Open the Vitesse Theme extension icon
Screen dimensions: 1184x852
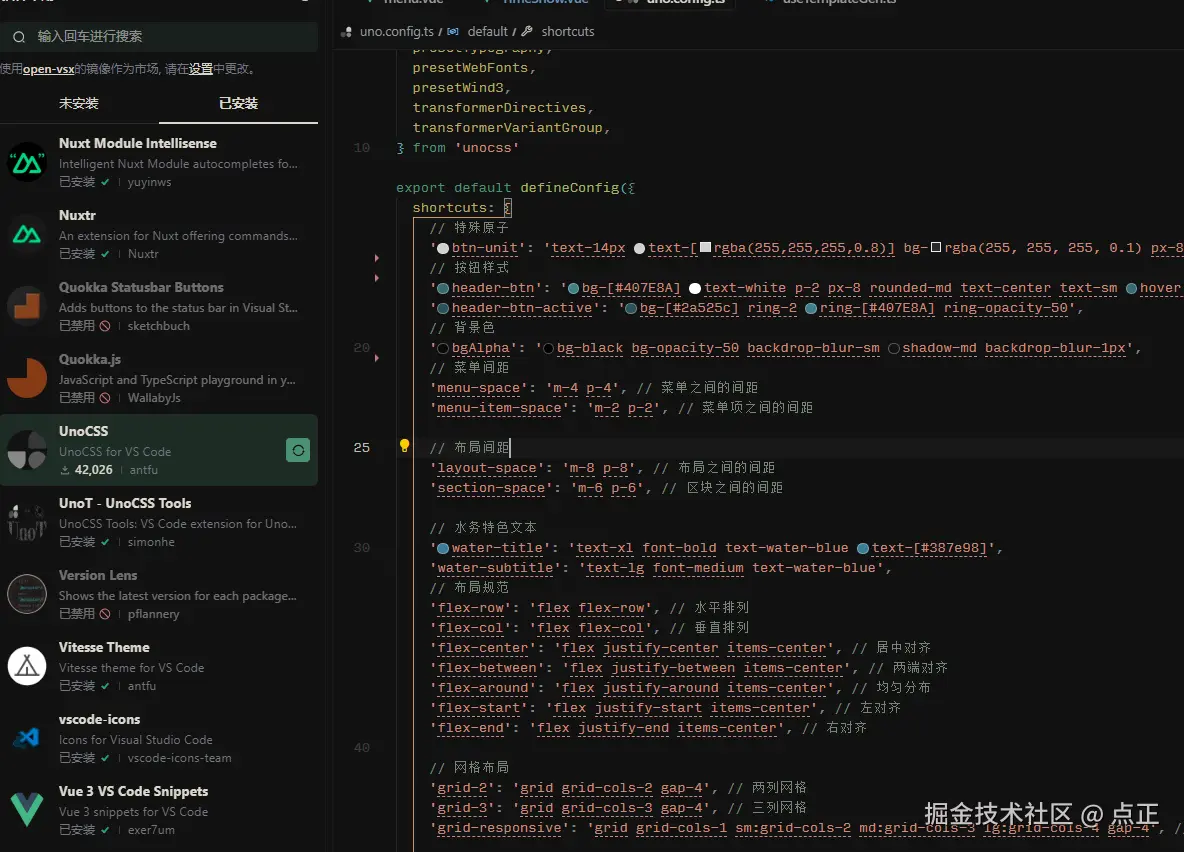tap(27, 666)
